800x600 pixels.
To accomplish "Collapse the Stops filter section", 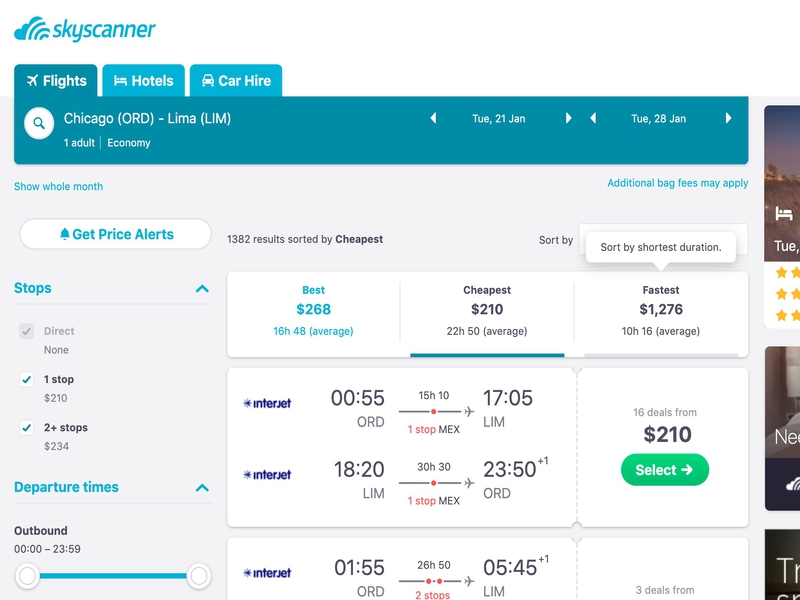I will point(202,288).
